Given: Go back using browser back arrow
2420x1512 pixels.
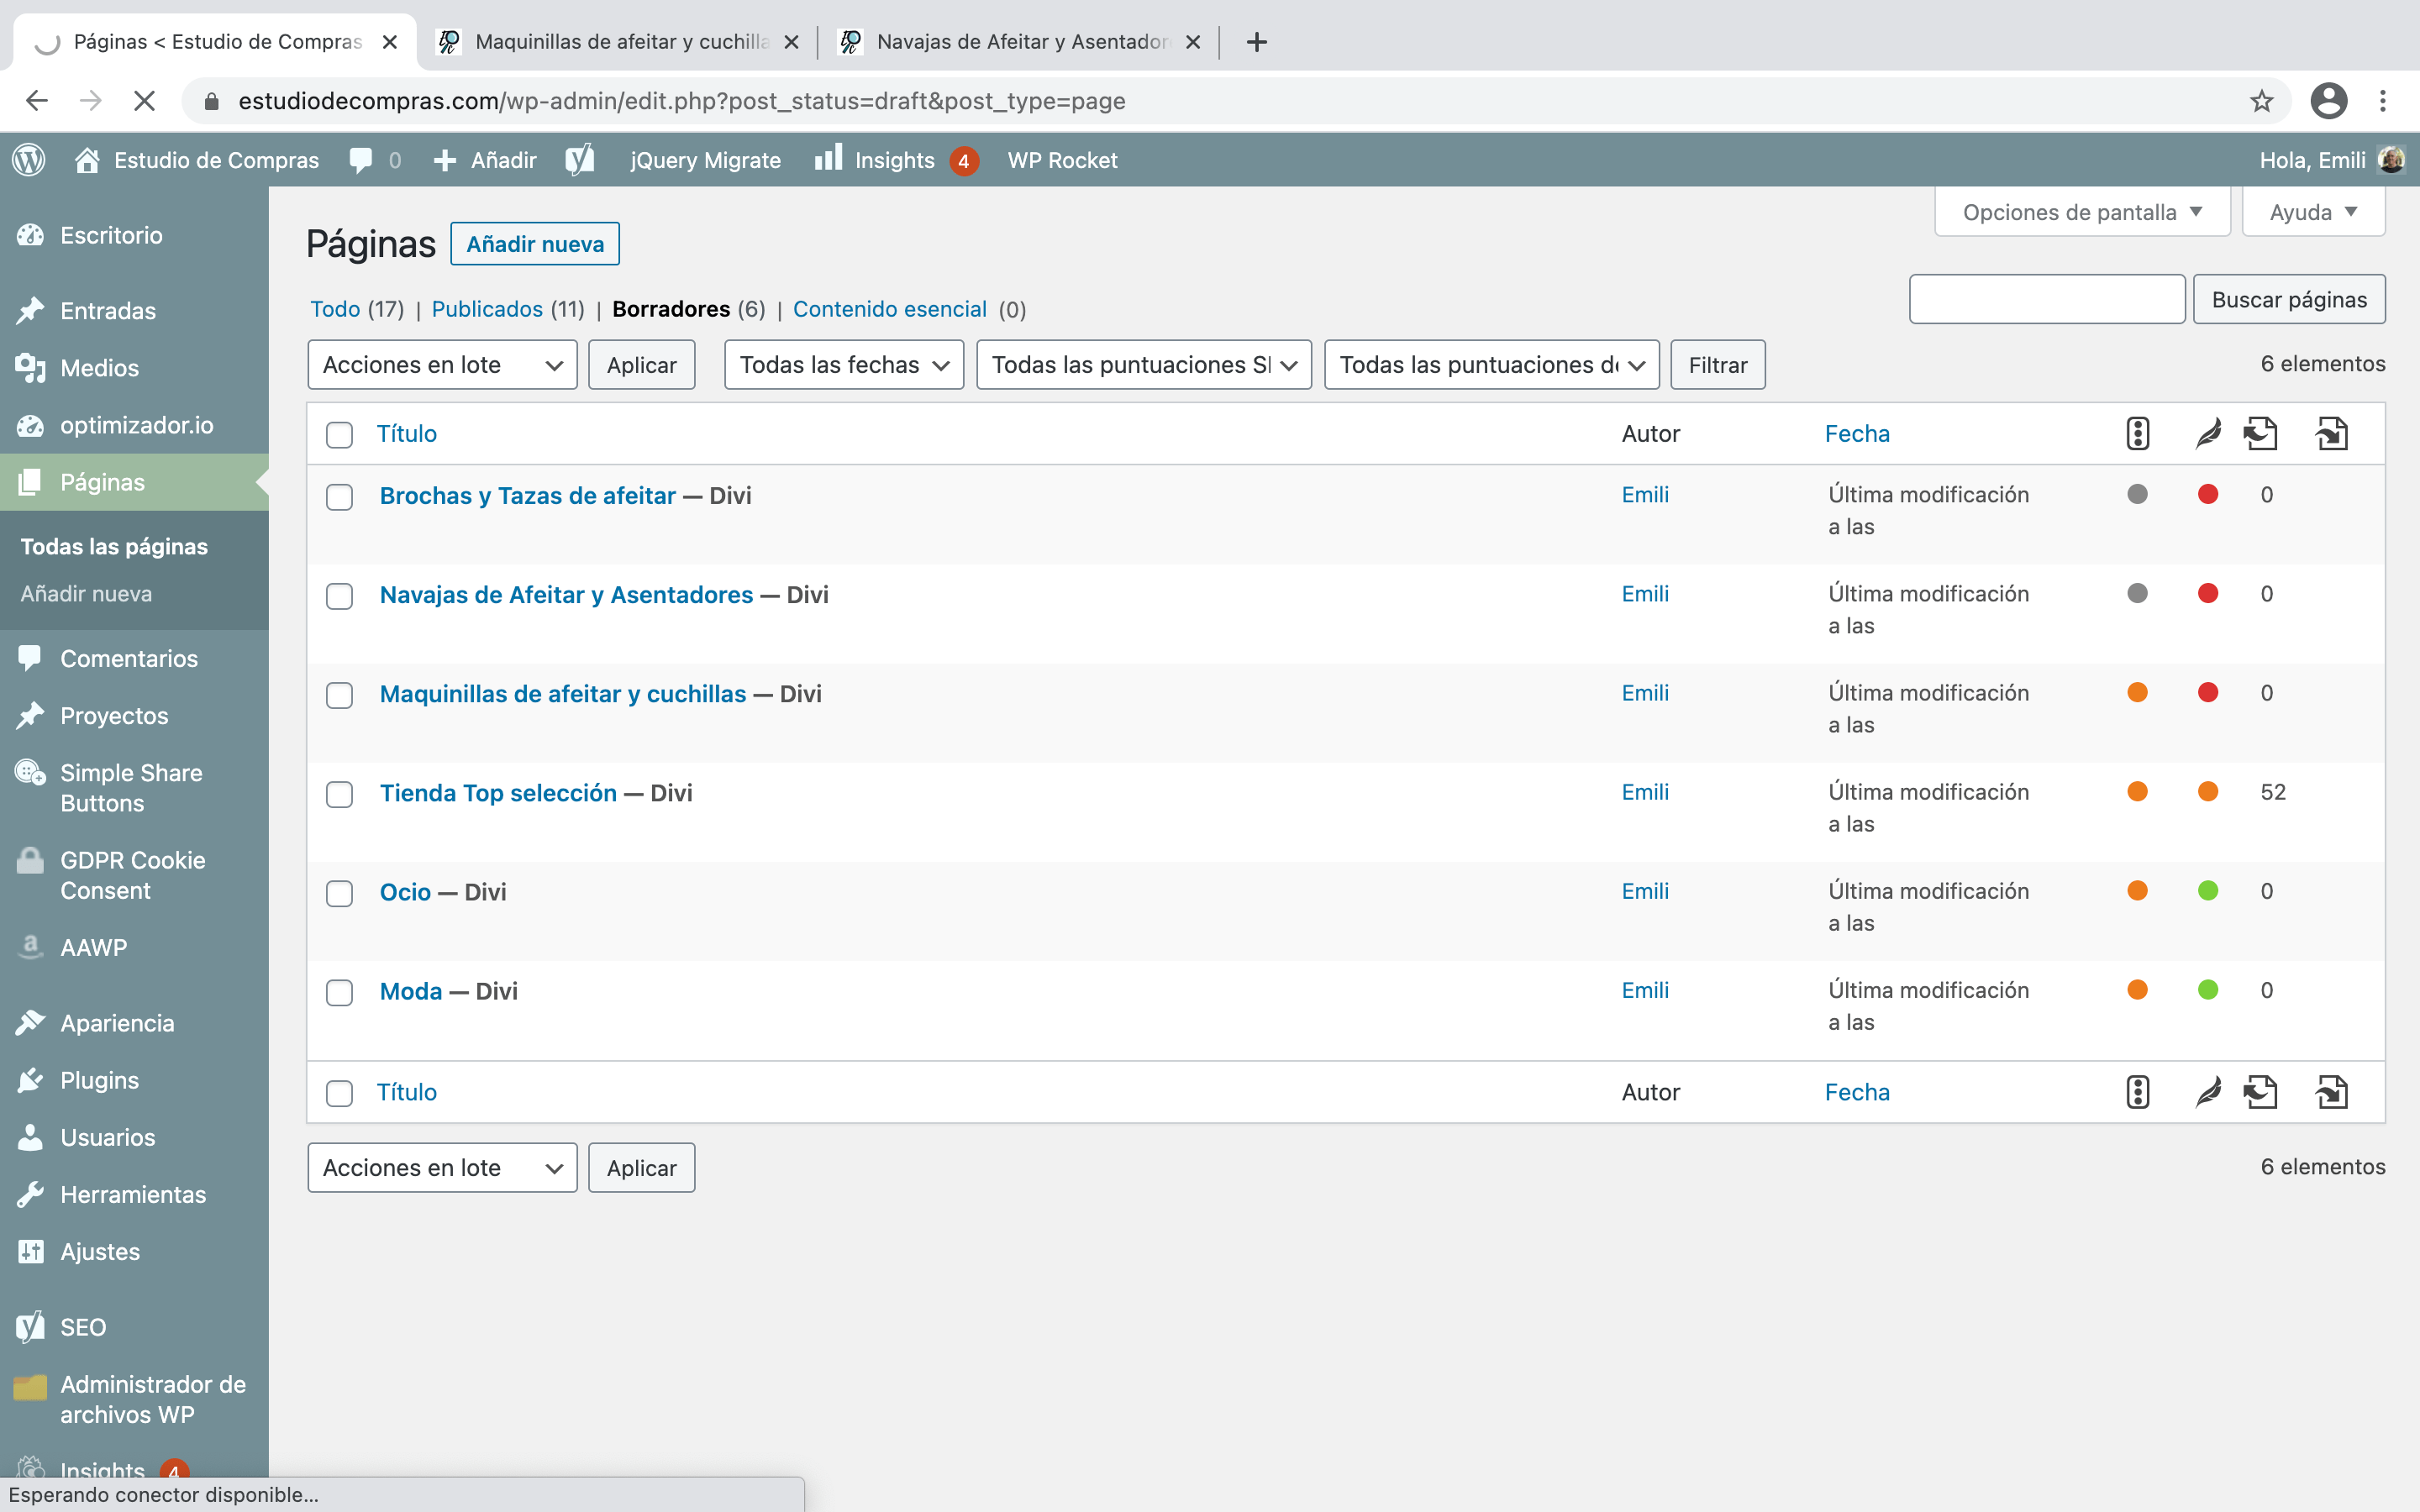Looking at the screenshot, I should (x=37, y=101).
